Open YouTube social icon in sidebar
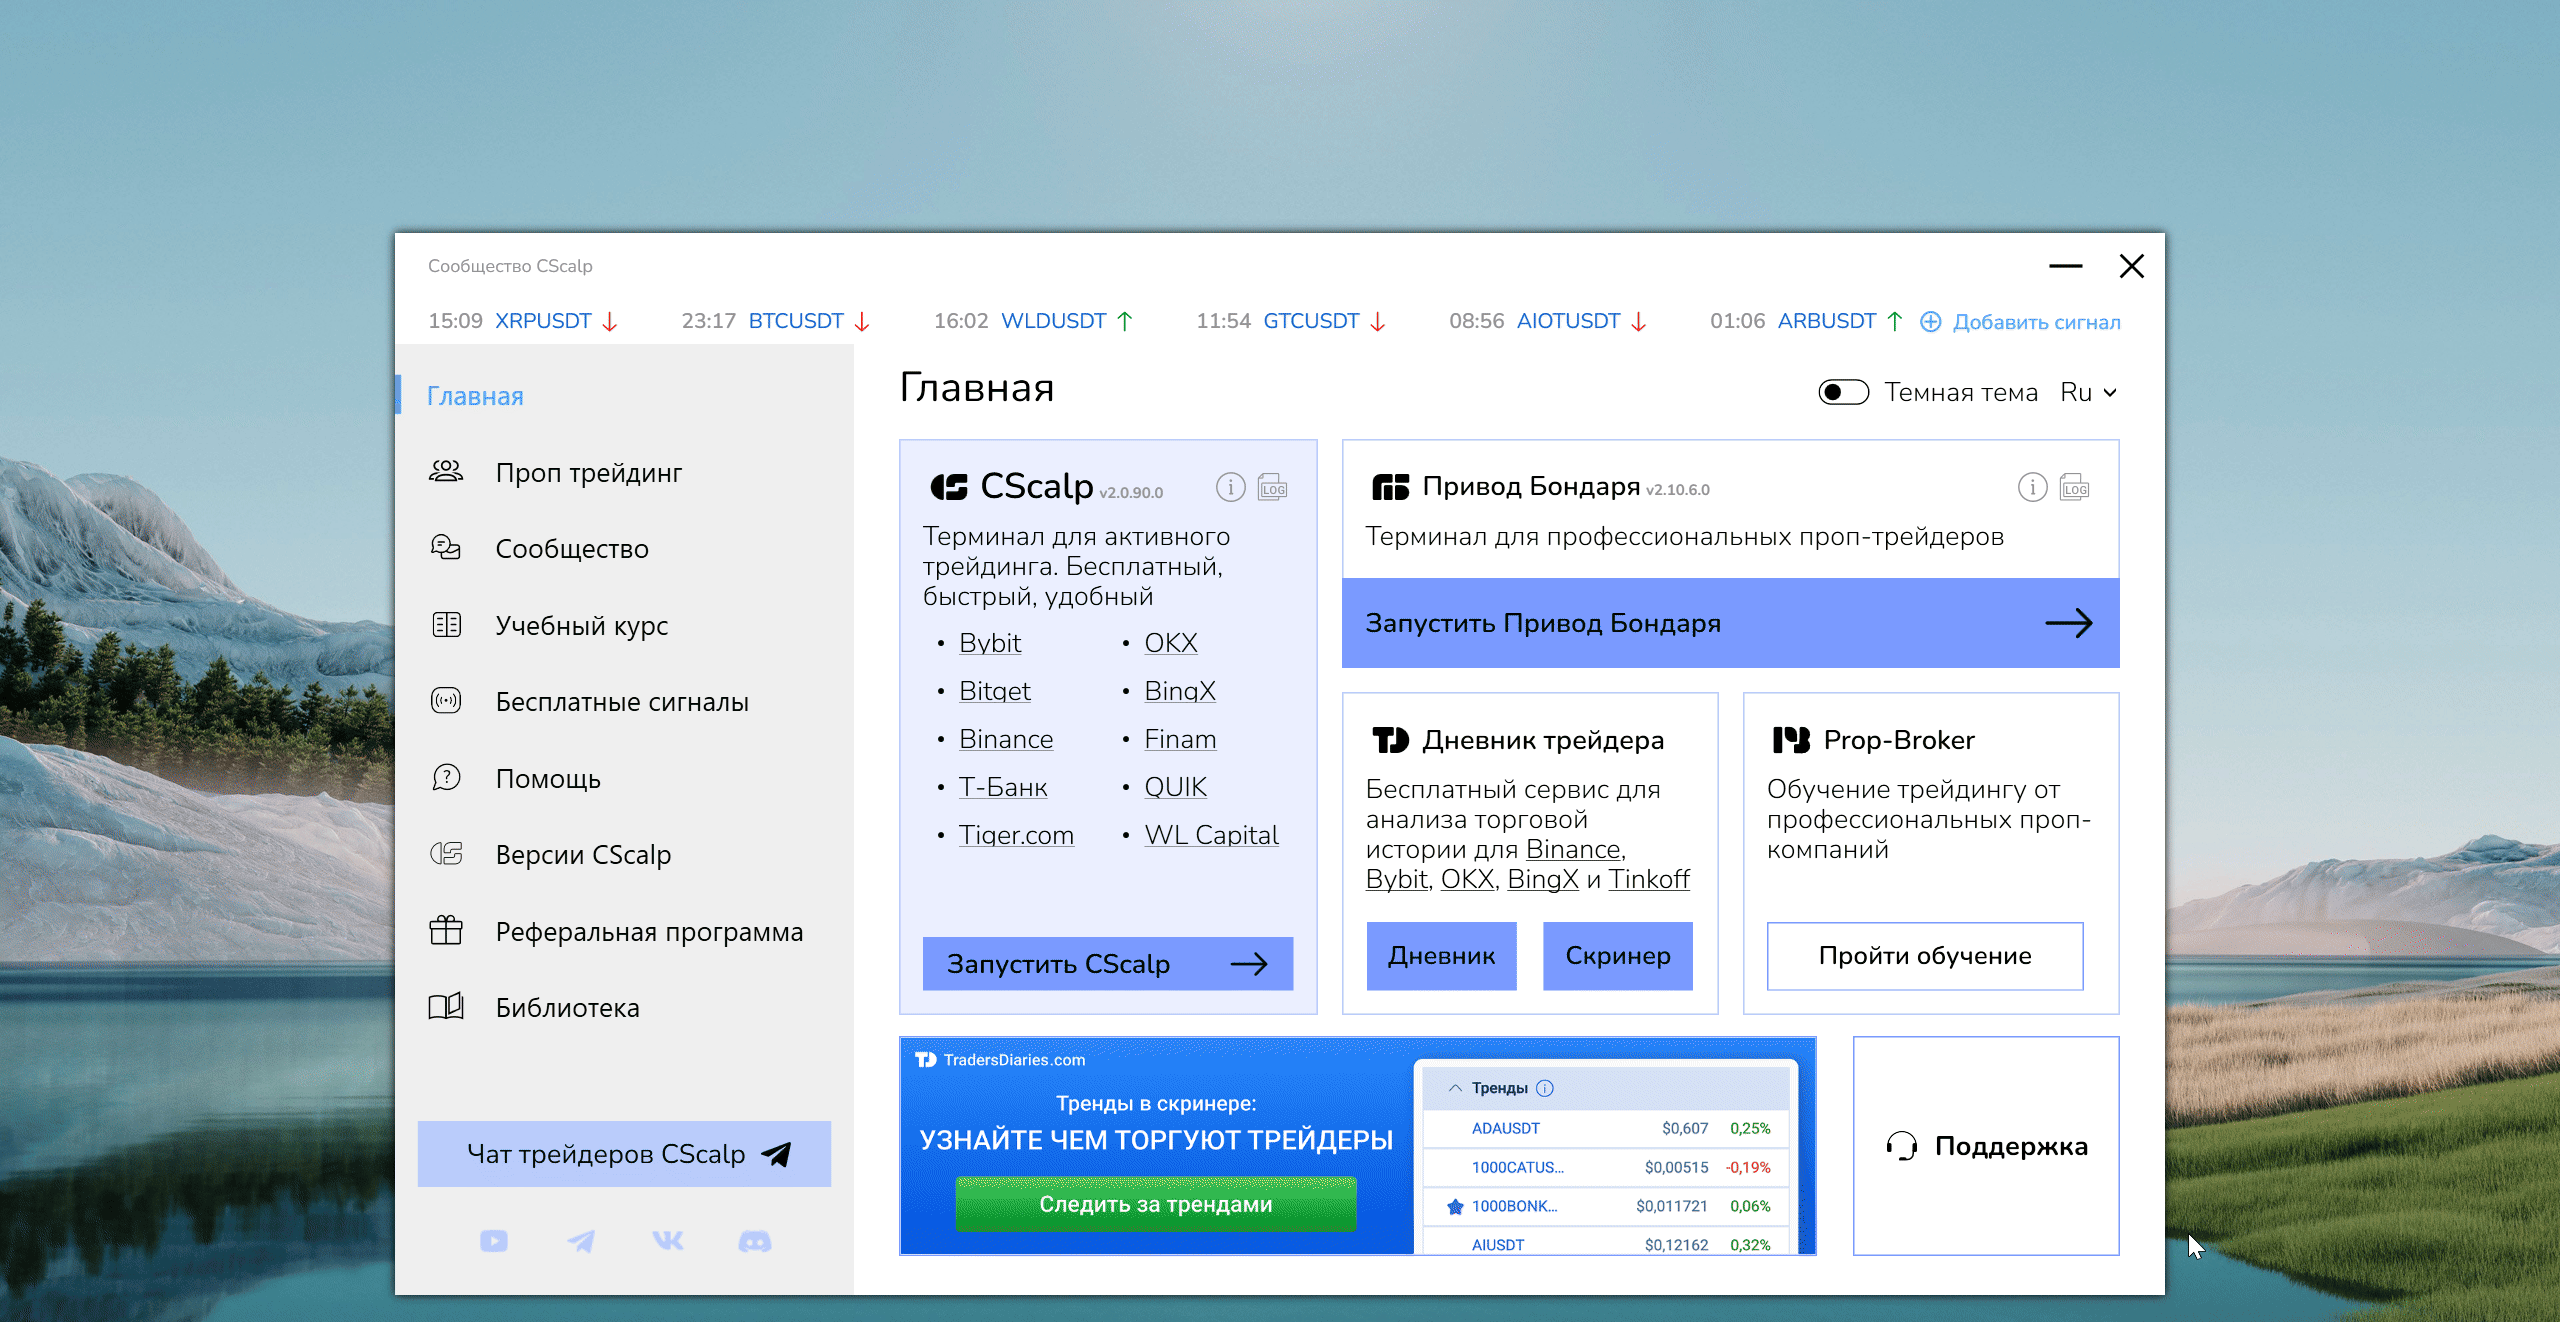The width and height of the screenshot is (2560, 1322). 494,1241
